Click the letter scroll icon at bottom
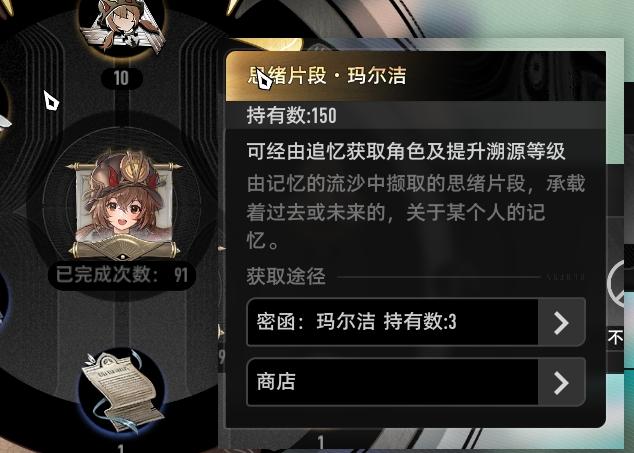 click(x=122, y=392)
